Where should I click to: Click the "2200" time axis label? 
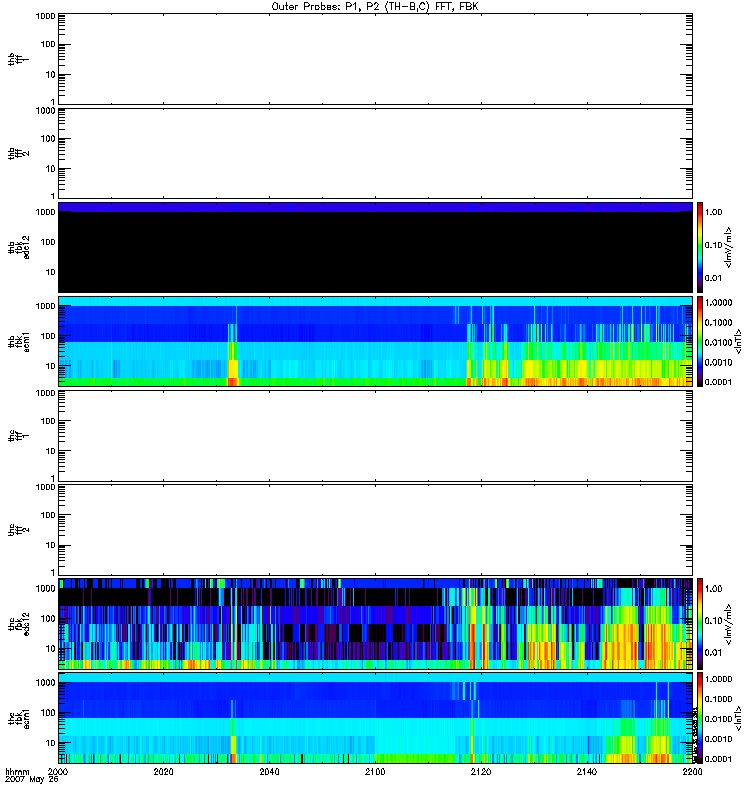click(x=692, y=772)
